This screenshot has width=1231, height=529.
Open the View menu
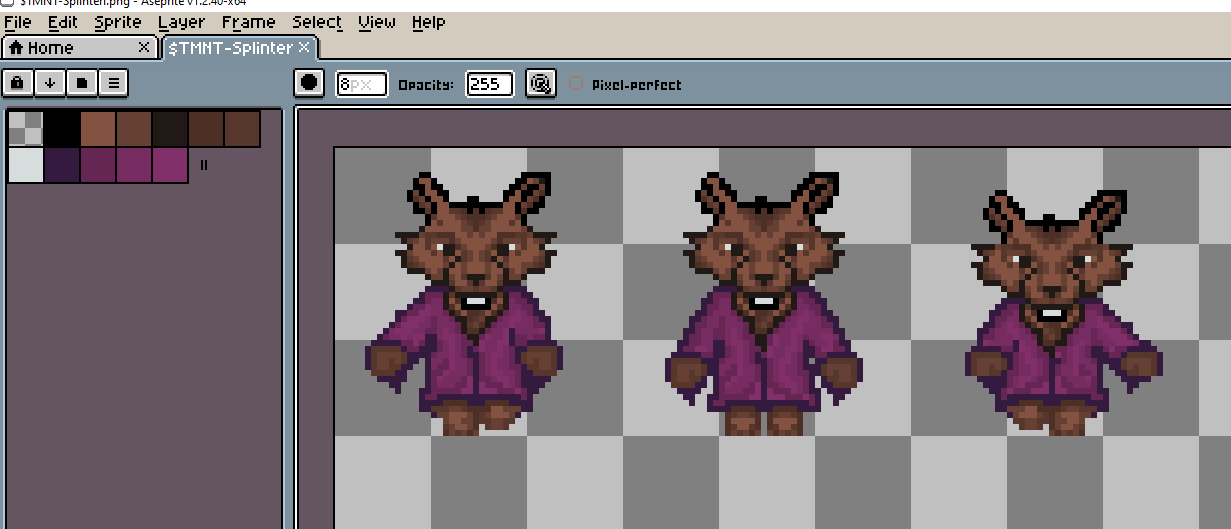377,22
